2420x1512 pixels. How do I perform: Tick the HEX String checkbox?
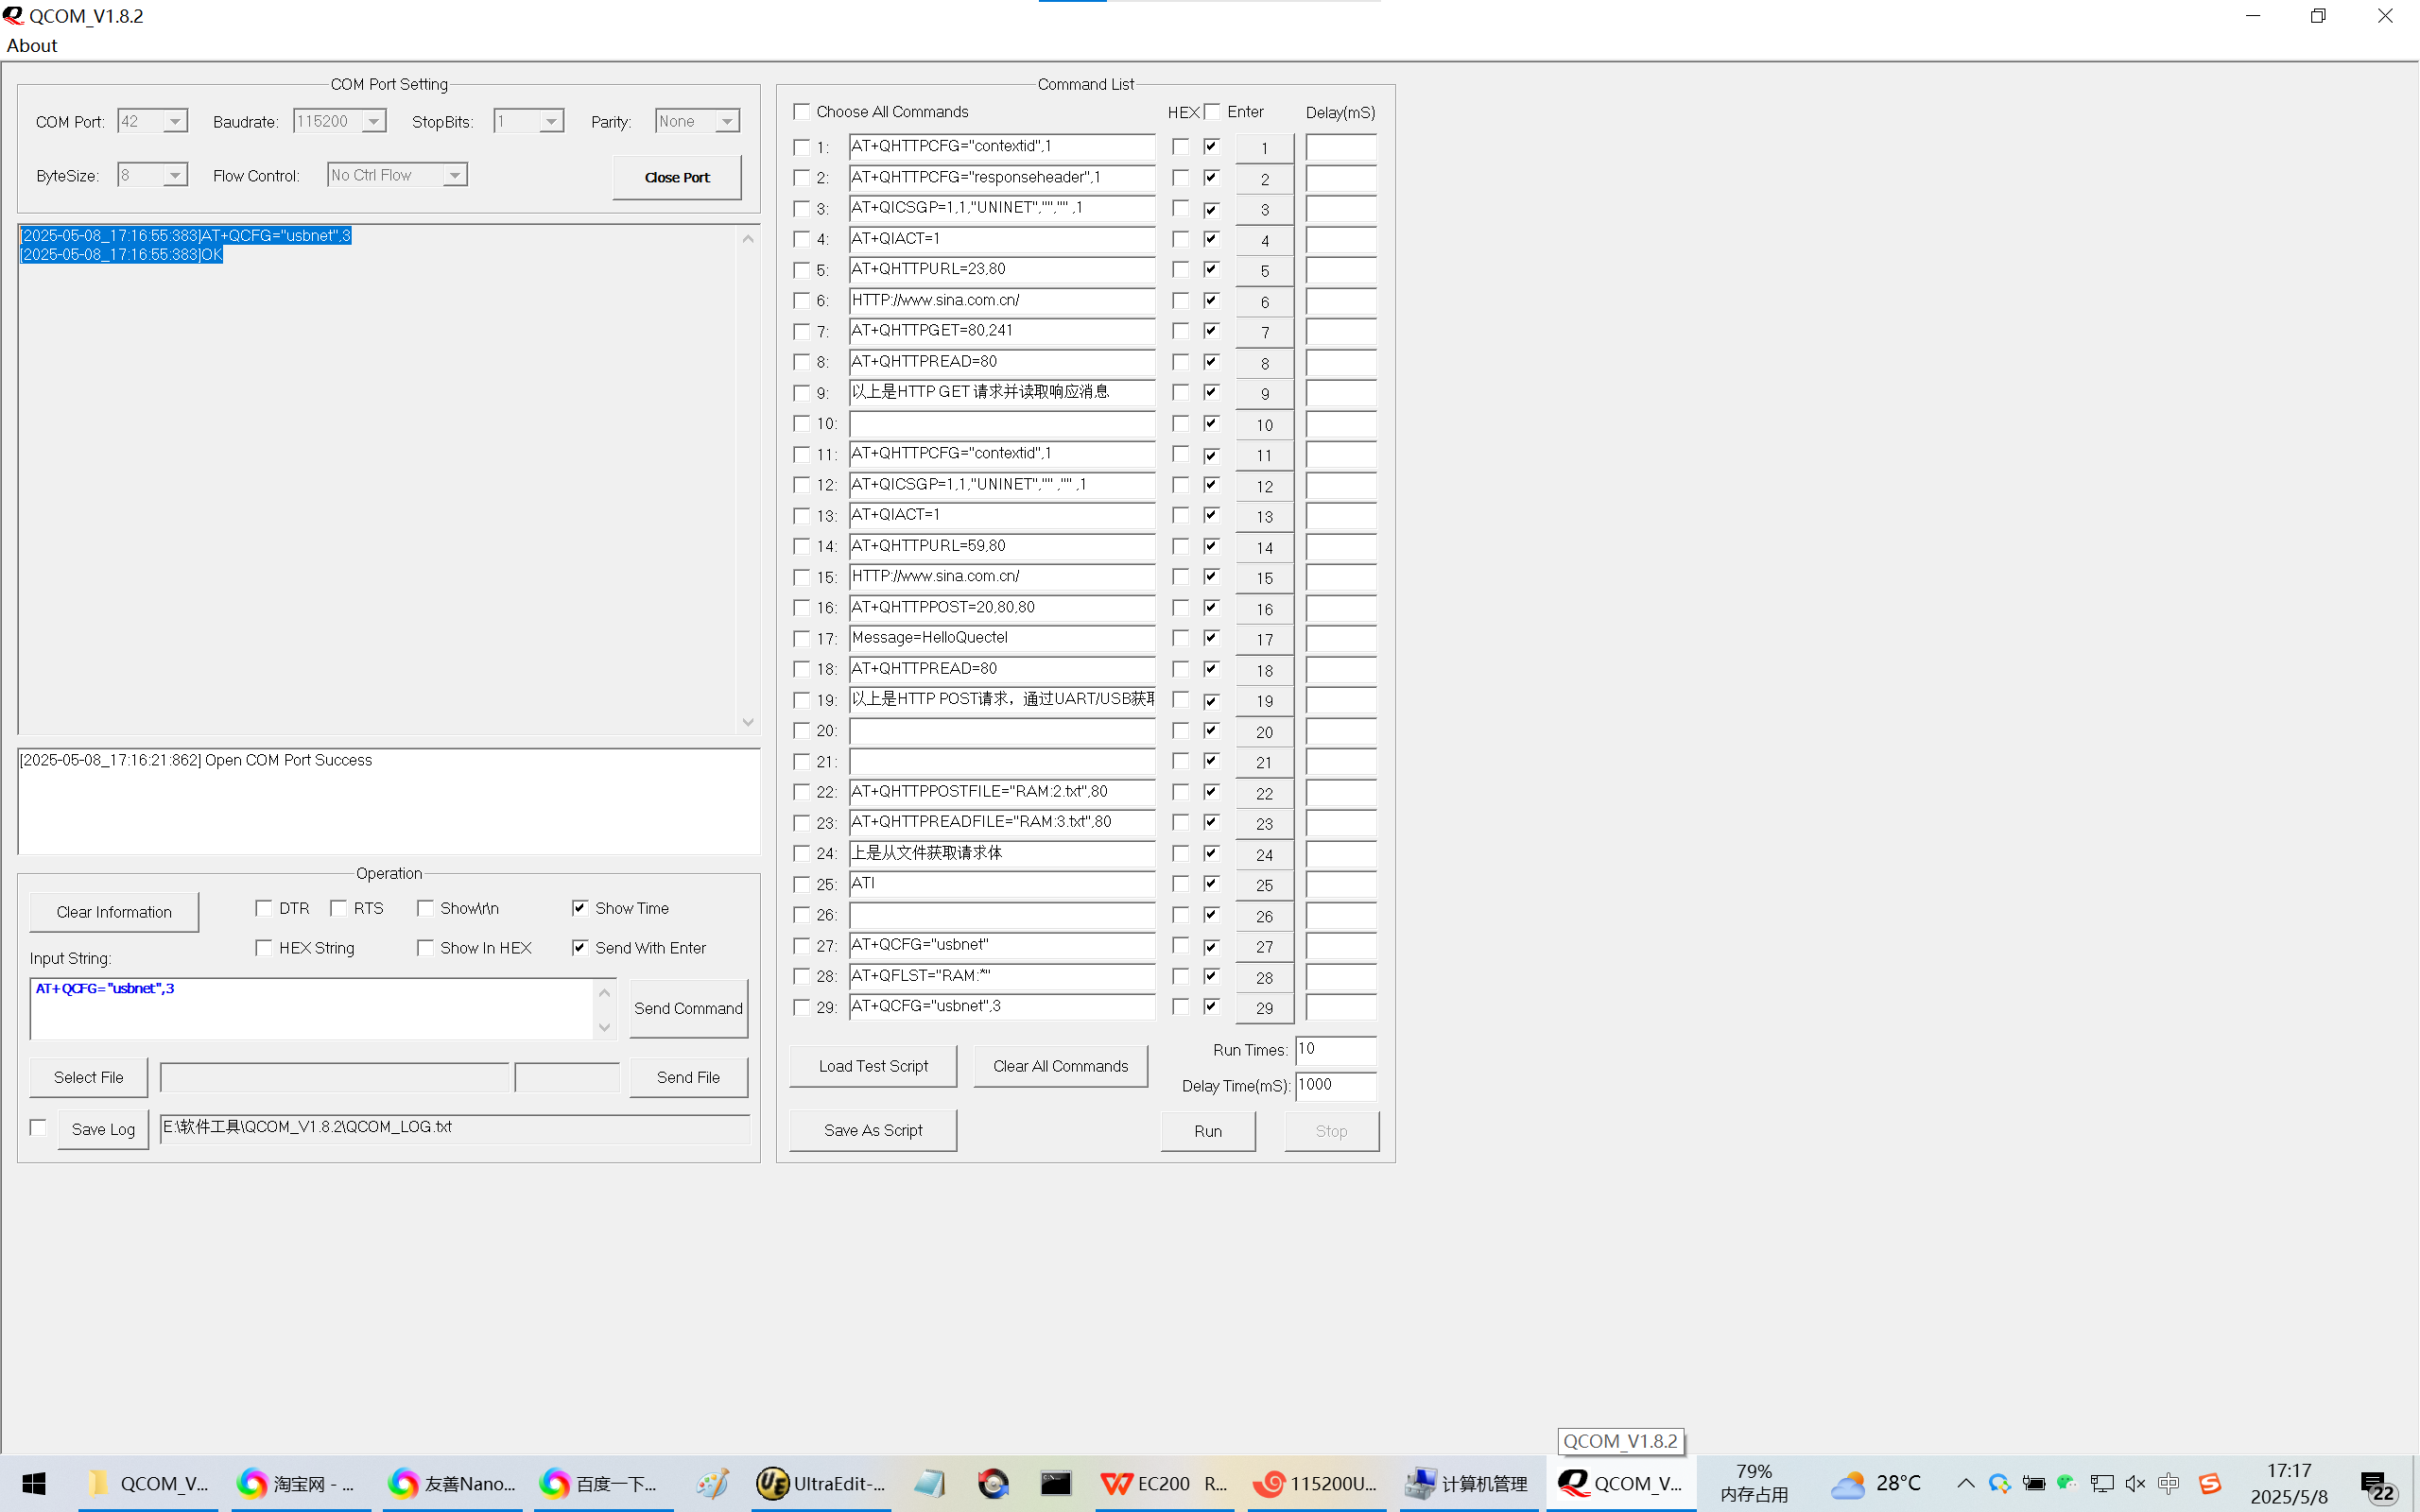point(264,947)
